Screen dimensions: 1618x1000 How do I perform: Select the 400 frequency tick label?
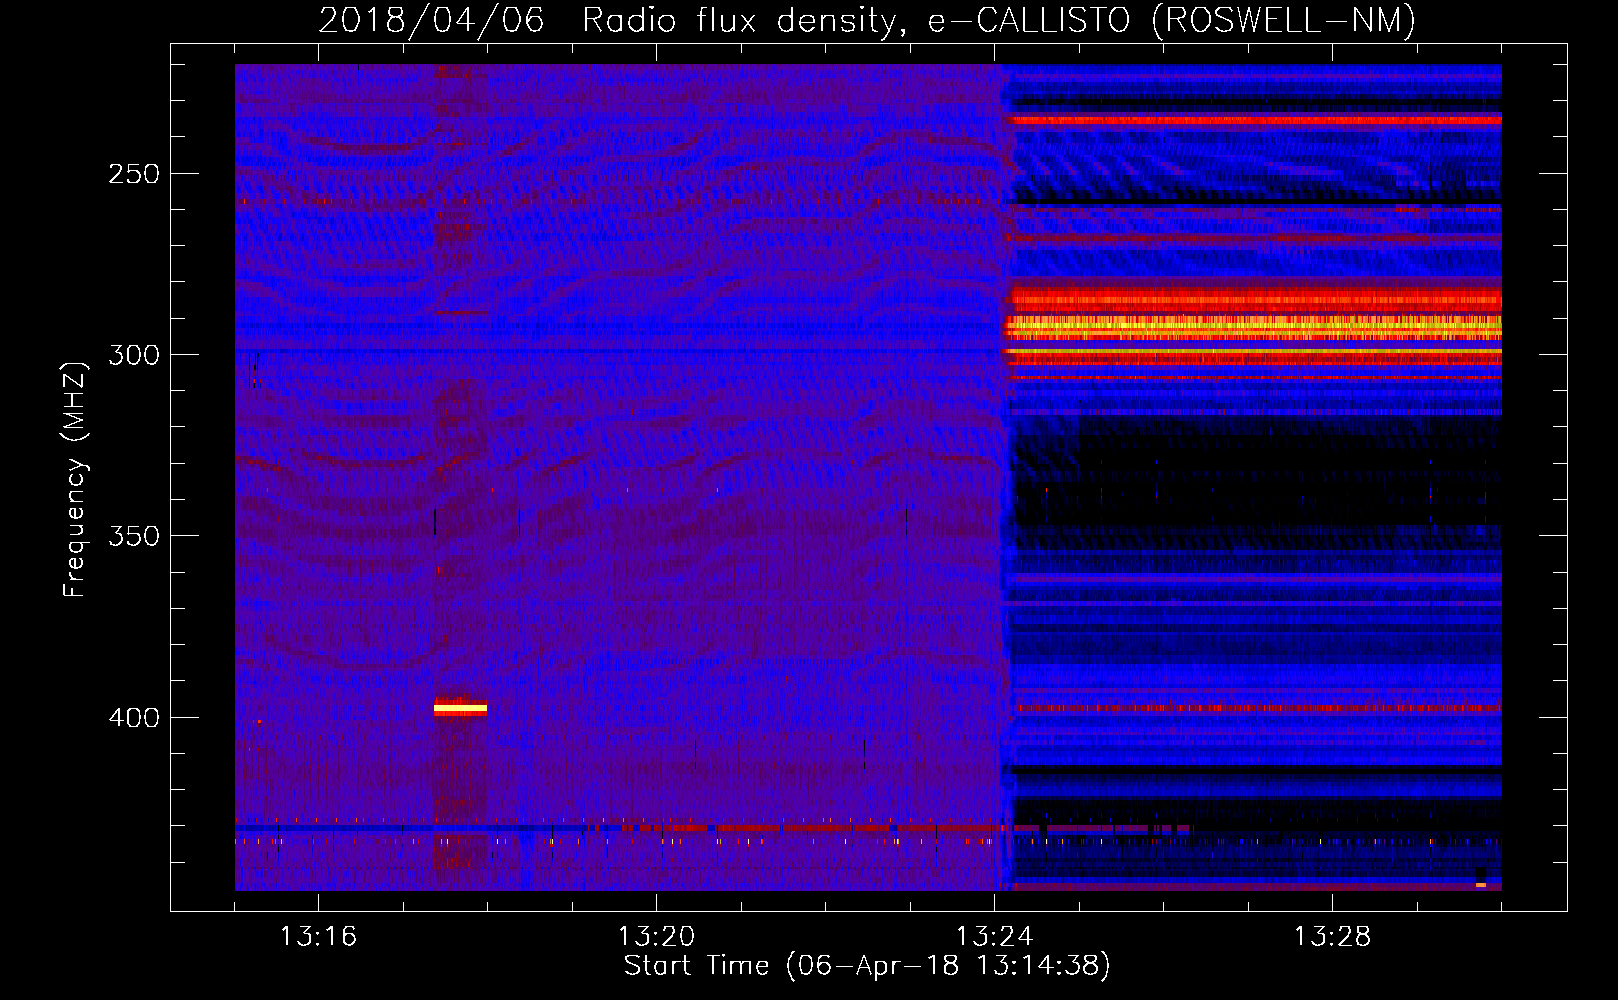point(134,718)
